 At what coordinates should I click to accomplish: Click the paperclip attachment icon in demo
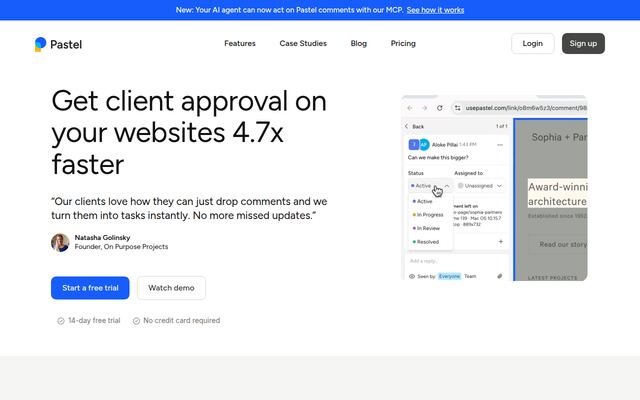pyautogui.click(x=500, y=276)
